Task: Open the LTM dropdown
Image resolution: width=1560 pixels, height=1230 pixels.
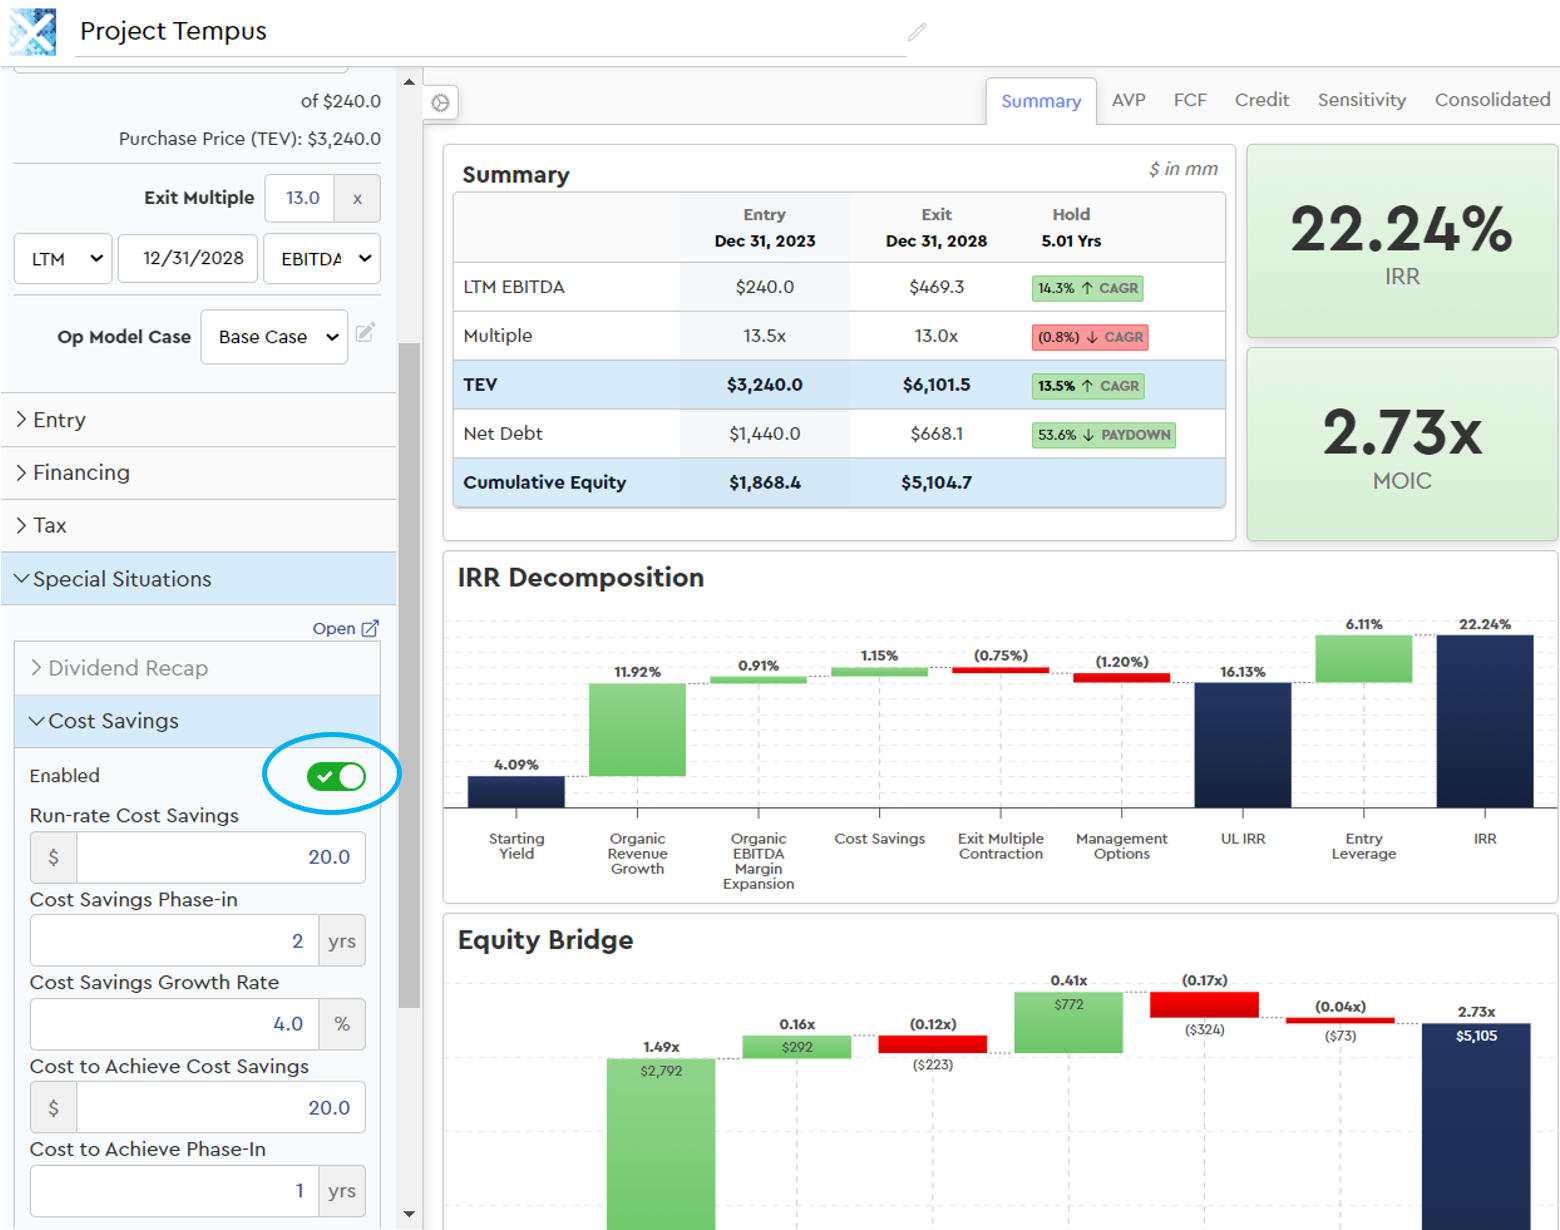Action: (63, 258)
